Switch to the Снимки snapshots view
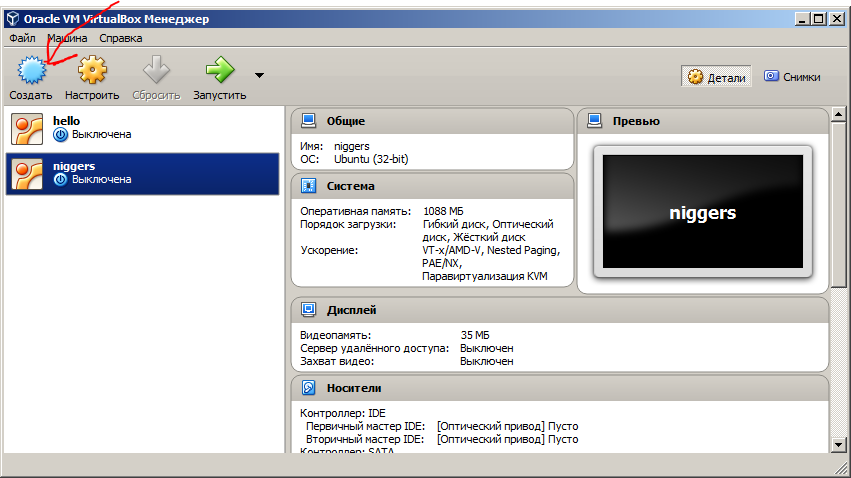This screenshot has height=478, width=851. coord(792,77)
